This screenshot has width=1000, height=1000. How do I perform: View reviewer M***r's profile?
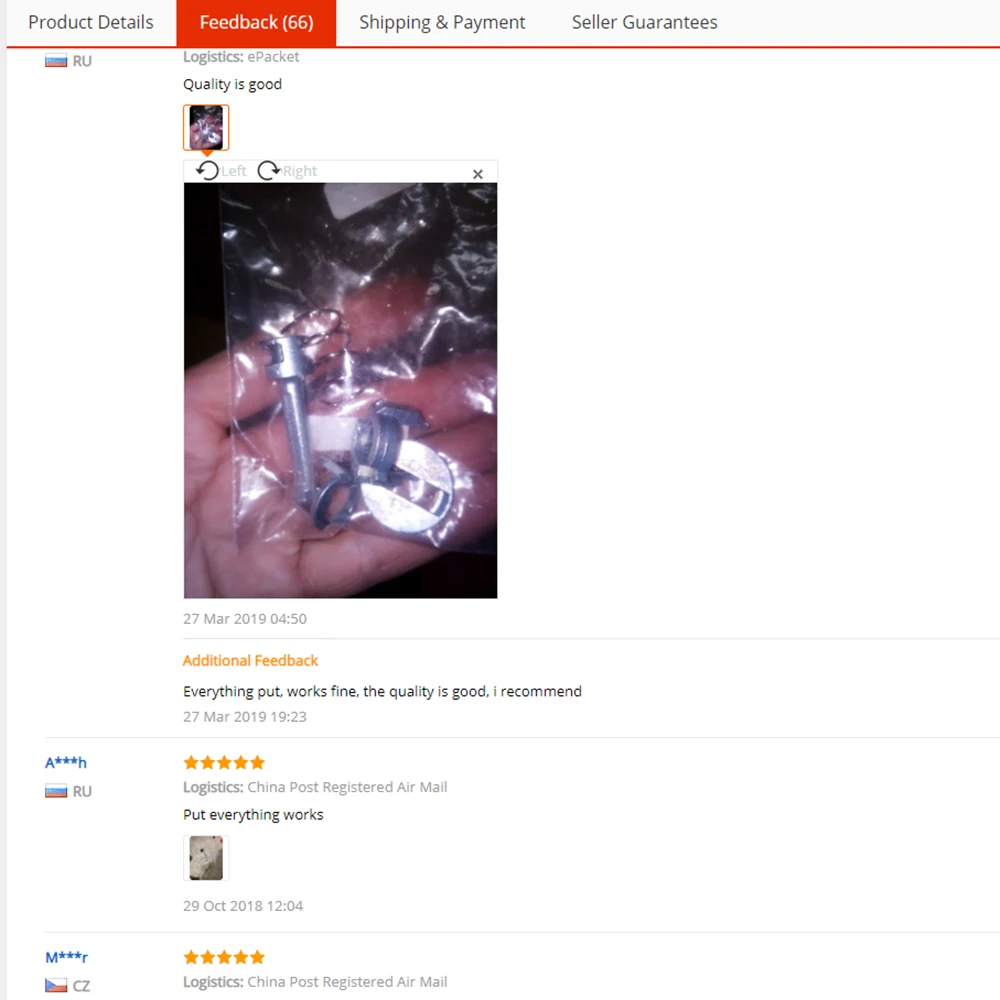coord(66,957)
